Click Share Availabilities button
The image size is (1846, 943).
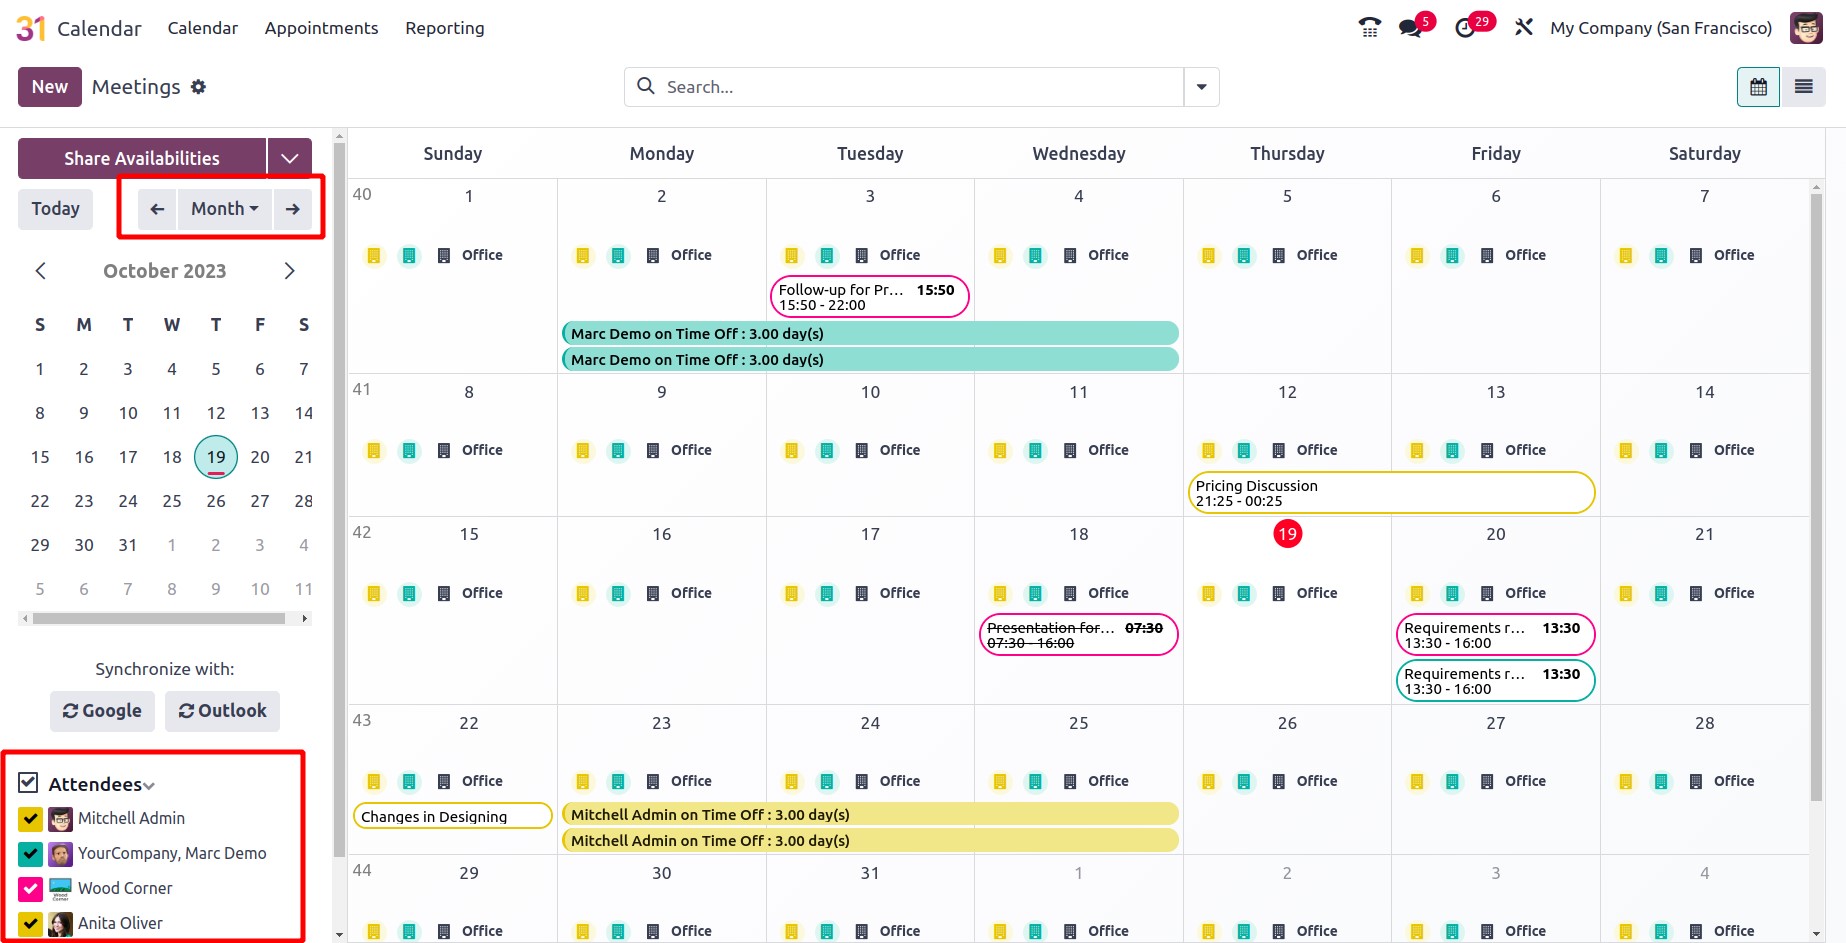(142, 158)
